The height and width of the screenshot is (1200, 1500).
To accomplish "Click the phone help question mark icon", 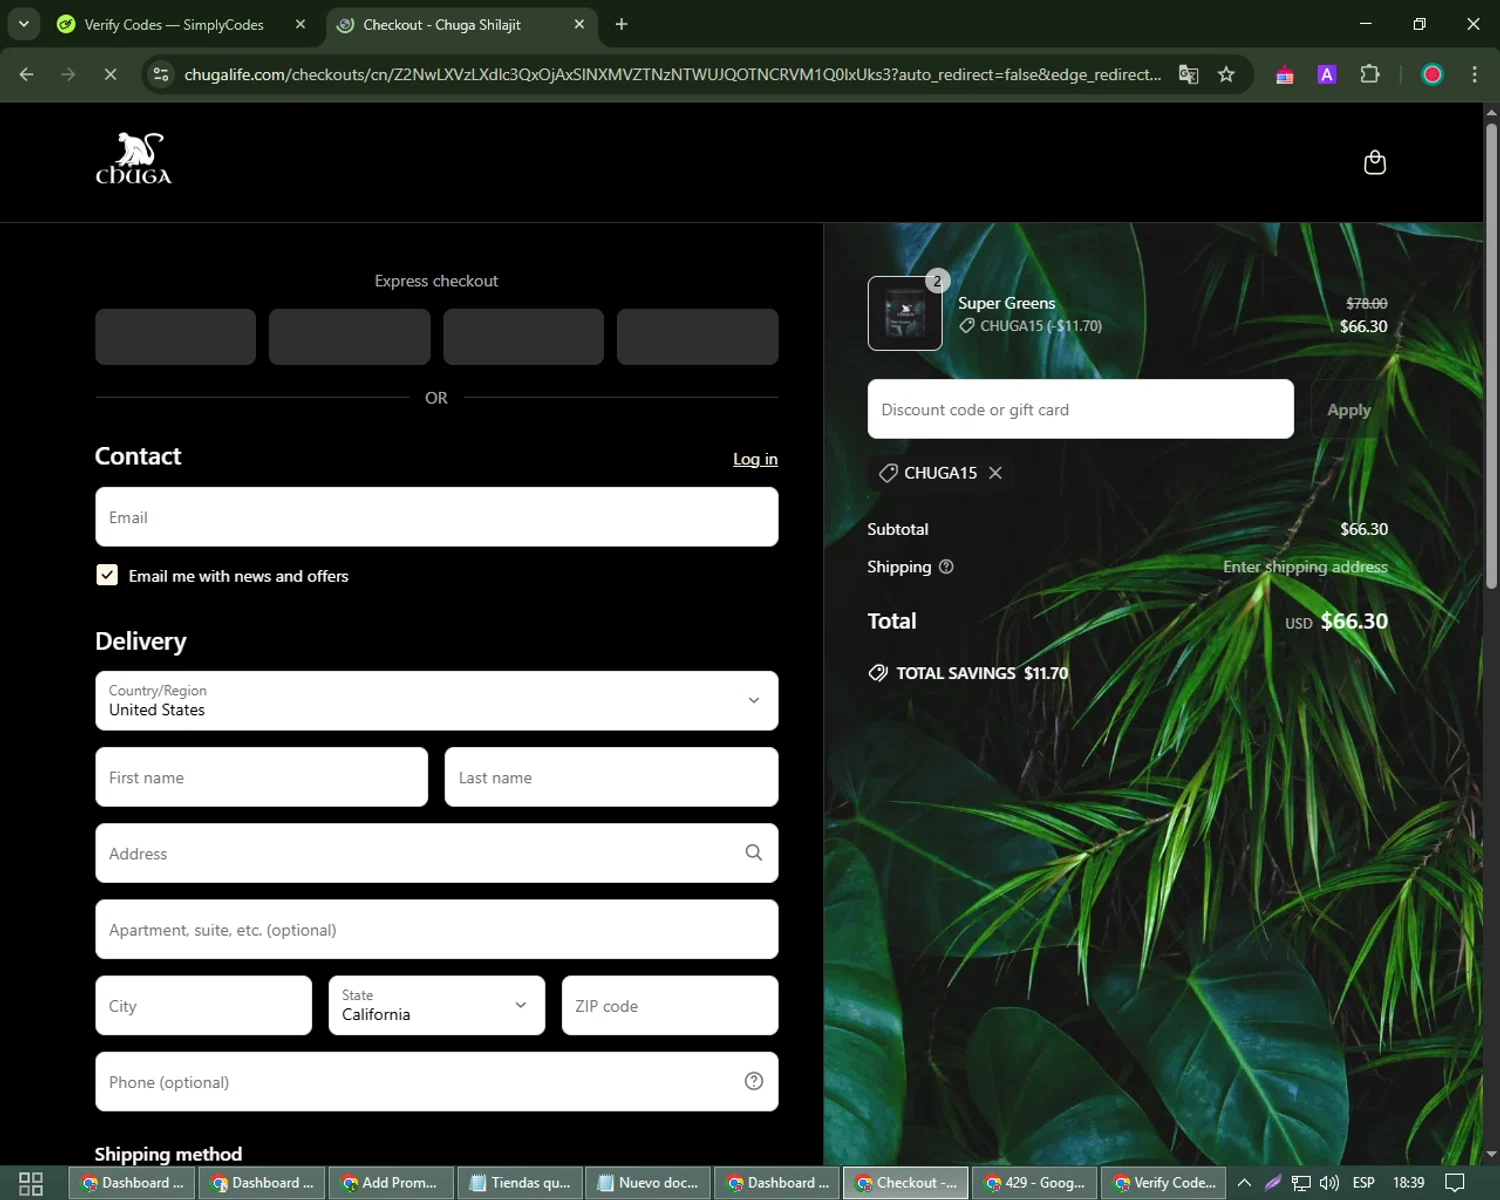I will pos(754,1081).
